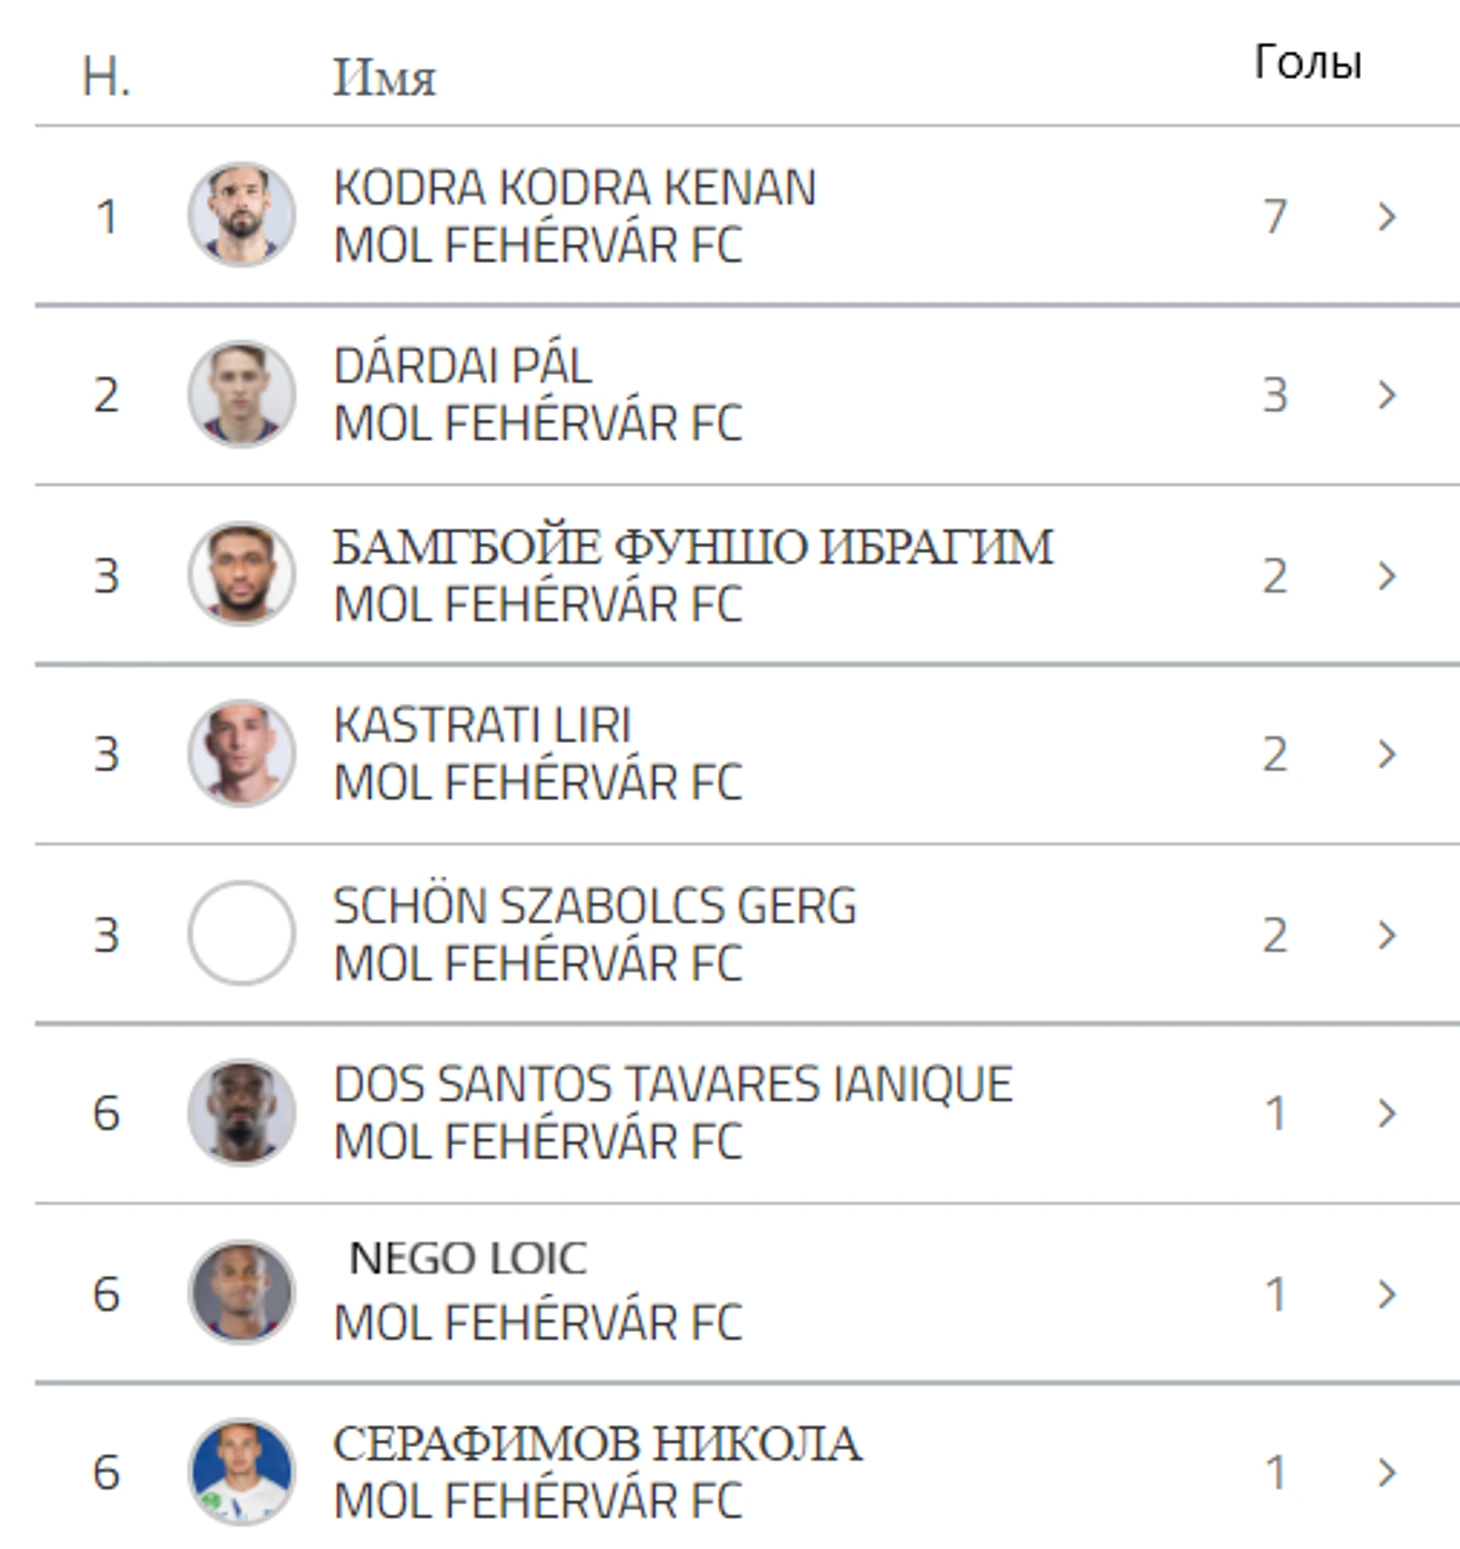The image size is (1460, 1549).
Task: Open Бамгбойе Фуншо Ибрагим's avatar
Action: pyautogui.click(x=241, y=573)
